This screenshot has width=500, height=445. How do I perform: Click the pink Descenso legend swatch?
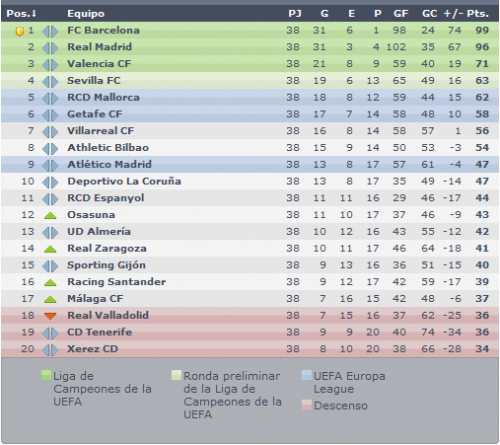pyautogui.click(x=307, y=405)
